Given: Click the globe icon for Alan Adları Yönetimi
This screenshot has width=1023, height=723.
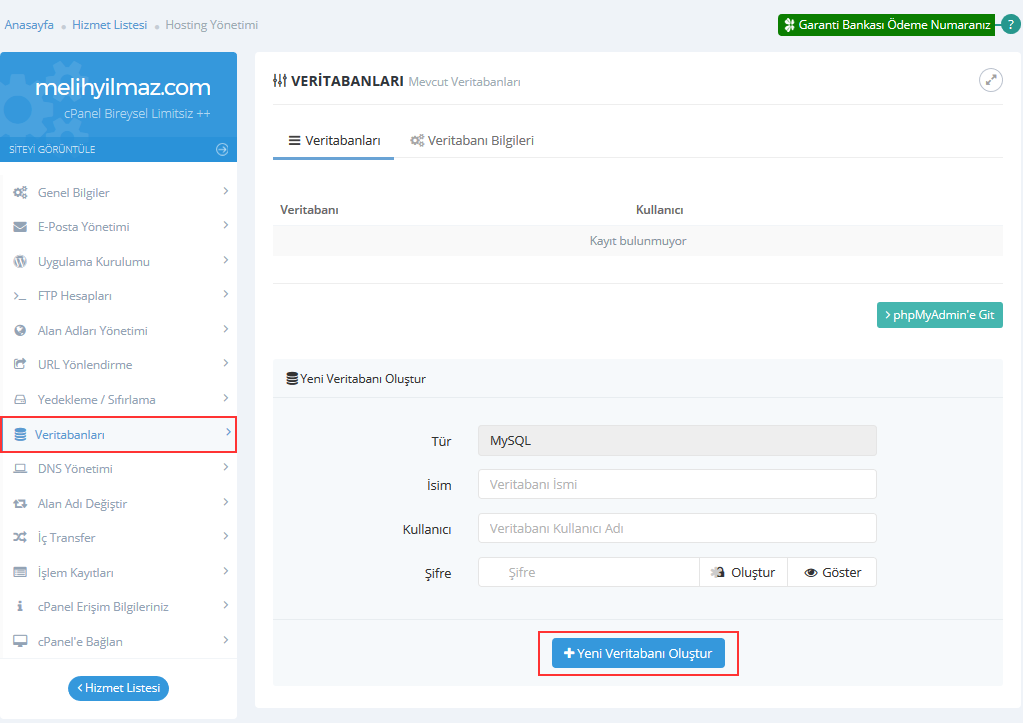Looking at the screenshot, I should [x=20, y=331].
